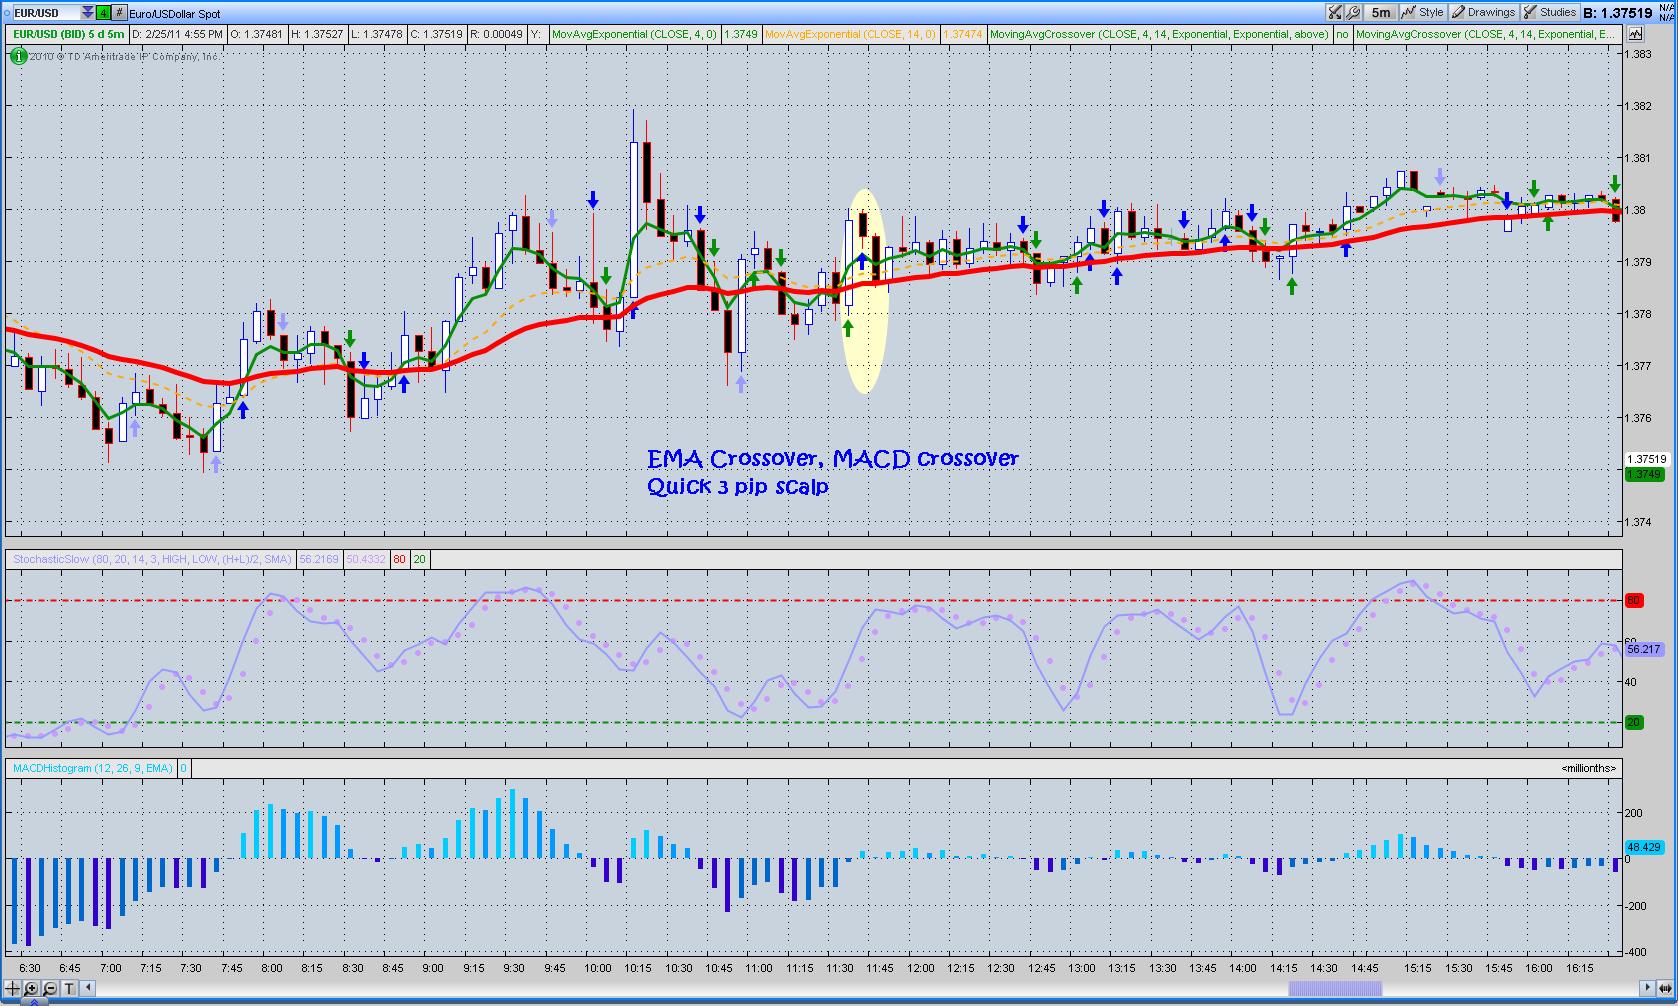
Task: Click the second, truncated MovingAvgCrossover study label
Action: 1487,34
